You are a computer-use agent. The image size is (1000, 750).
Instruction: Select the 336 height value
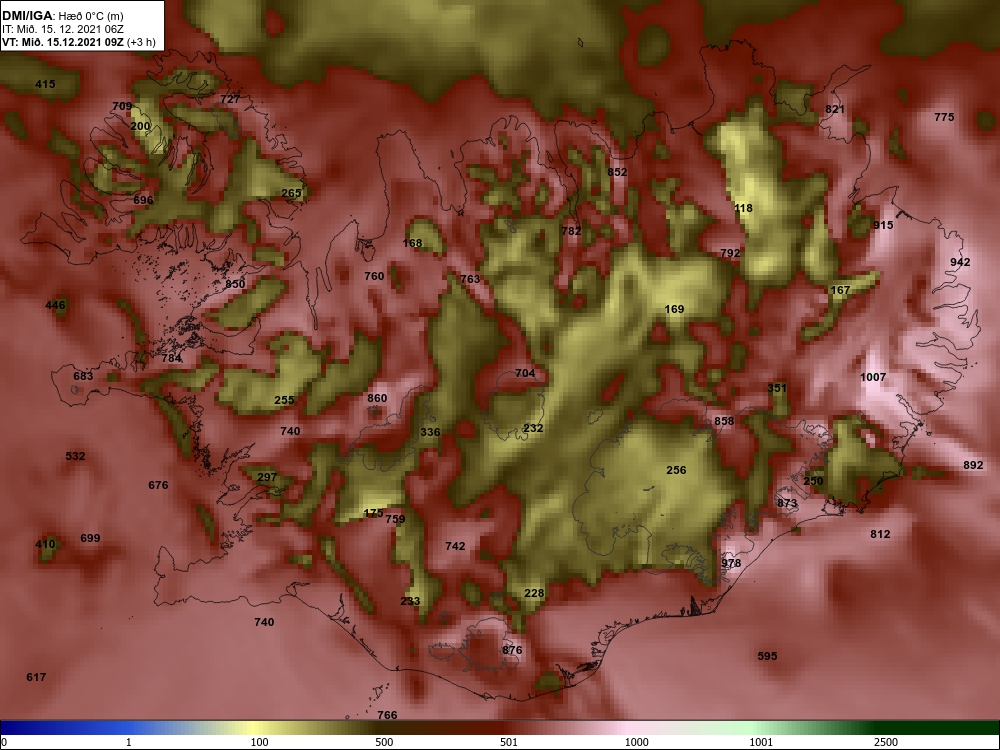point(430,432)
